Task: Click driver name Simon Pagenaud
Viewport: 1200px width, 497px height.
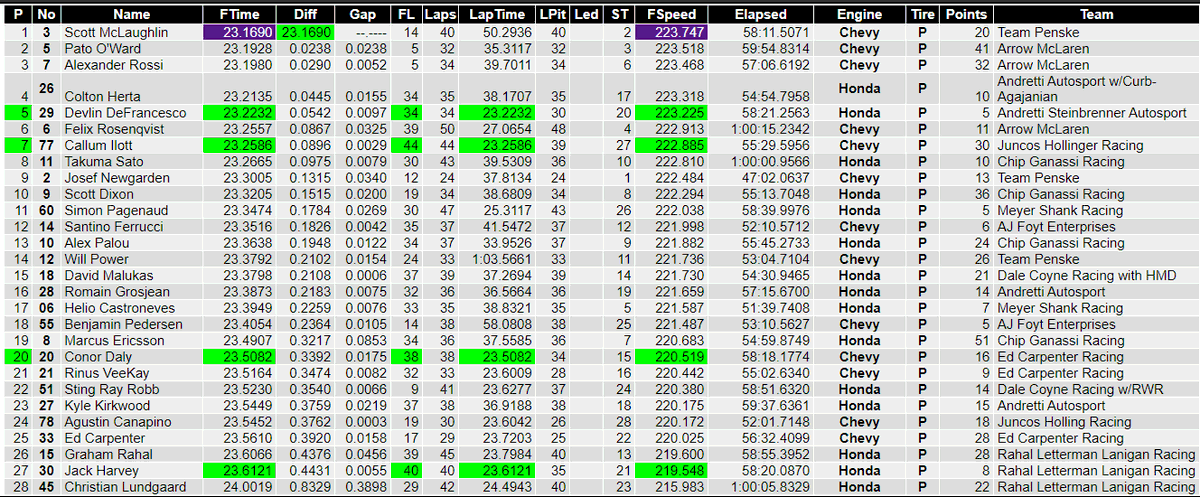Action: click(x=114, y=211)
